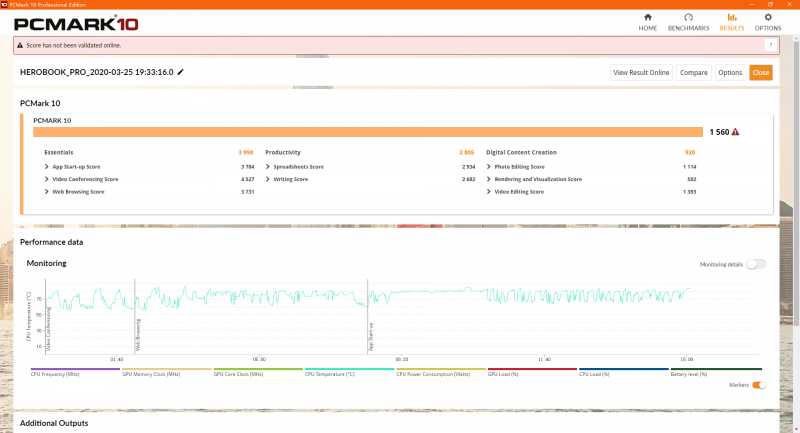This screenshot has height=433, width=800.
Task: Click the alert icon in validation banner
Action: point(20,45)
